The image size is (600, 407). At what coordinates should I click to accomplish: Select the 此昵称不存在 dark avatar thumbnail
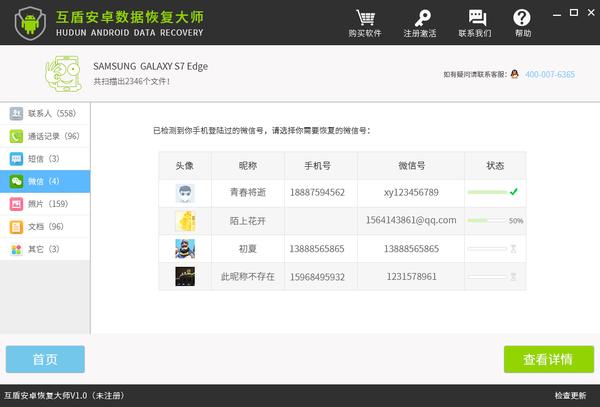(185, 276)
